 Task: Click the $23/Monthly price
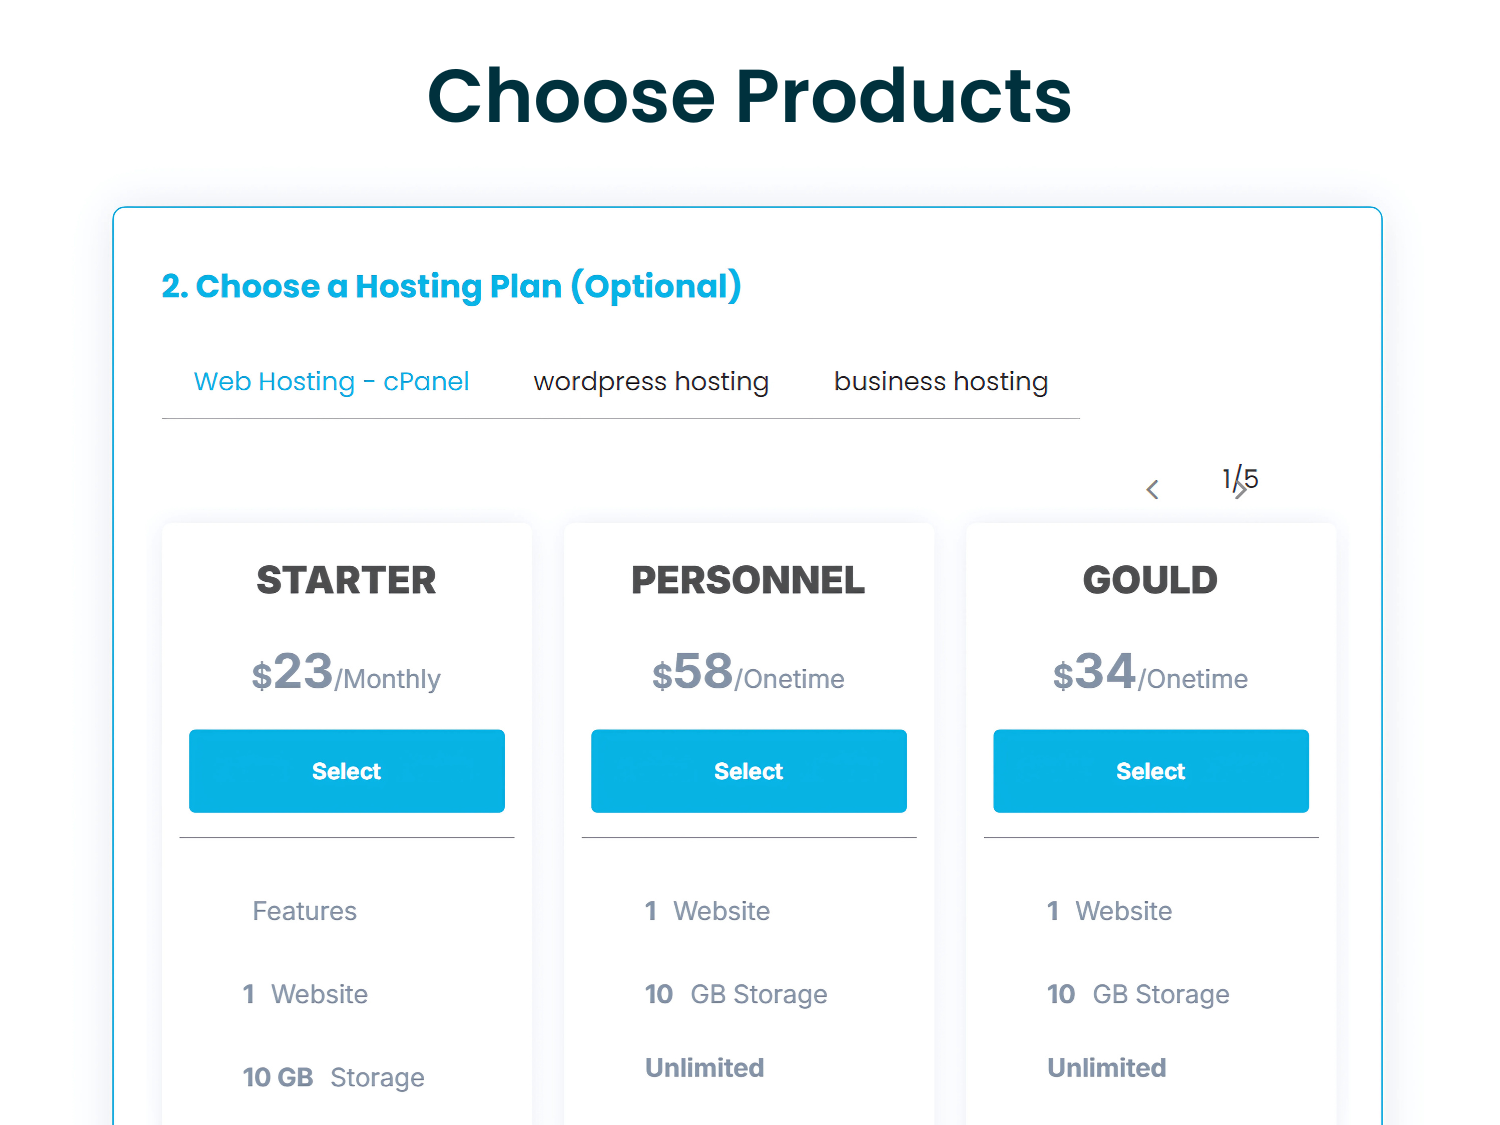coord(346,672)
